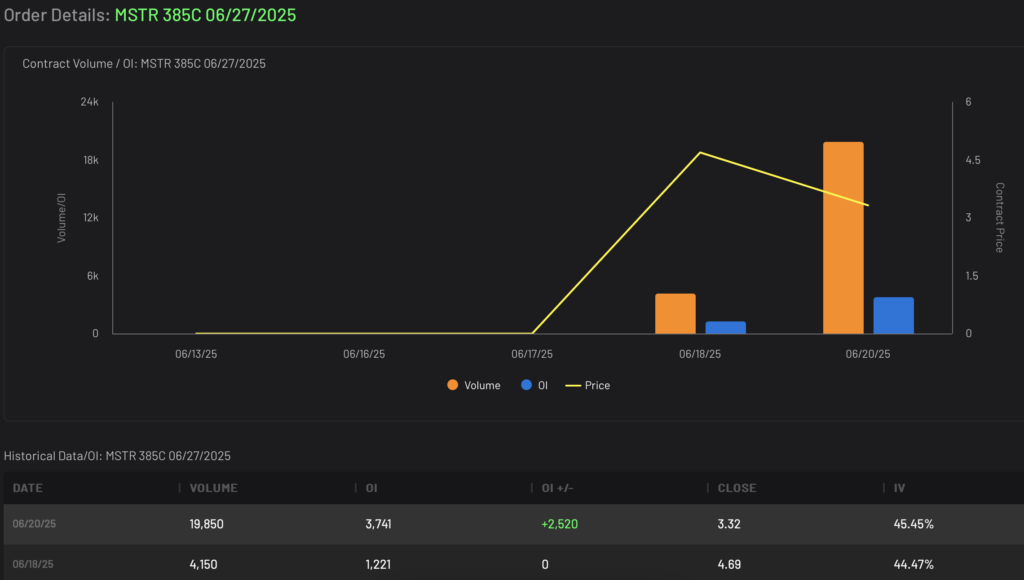Sort table by the OI column header
The height and width of the screenshot is (580, 1024).
coord(372,488)
